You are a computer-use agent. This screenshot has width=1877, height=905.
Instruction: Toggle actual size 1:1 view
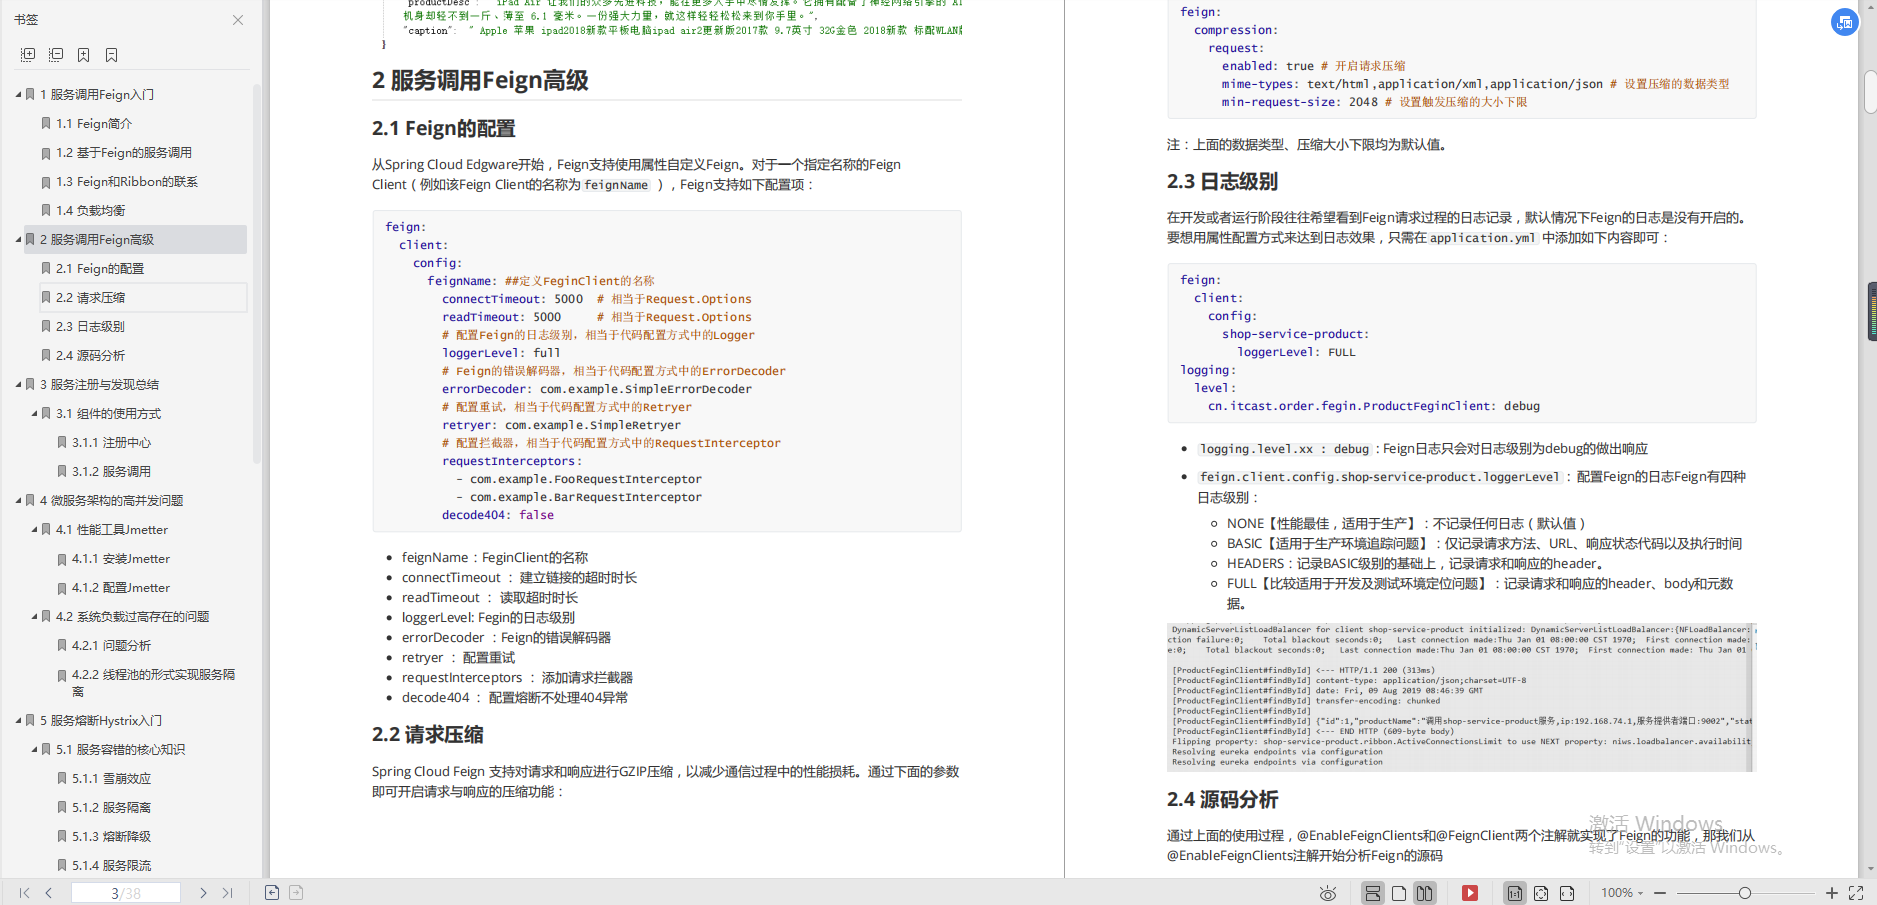(x=1515, y=893)
